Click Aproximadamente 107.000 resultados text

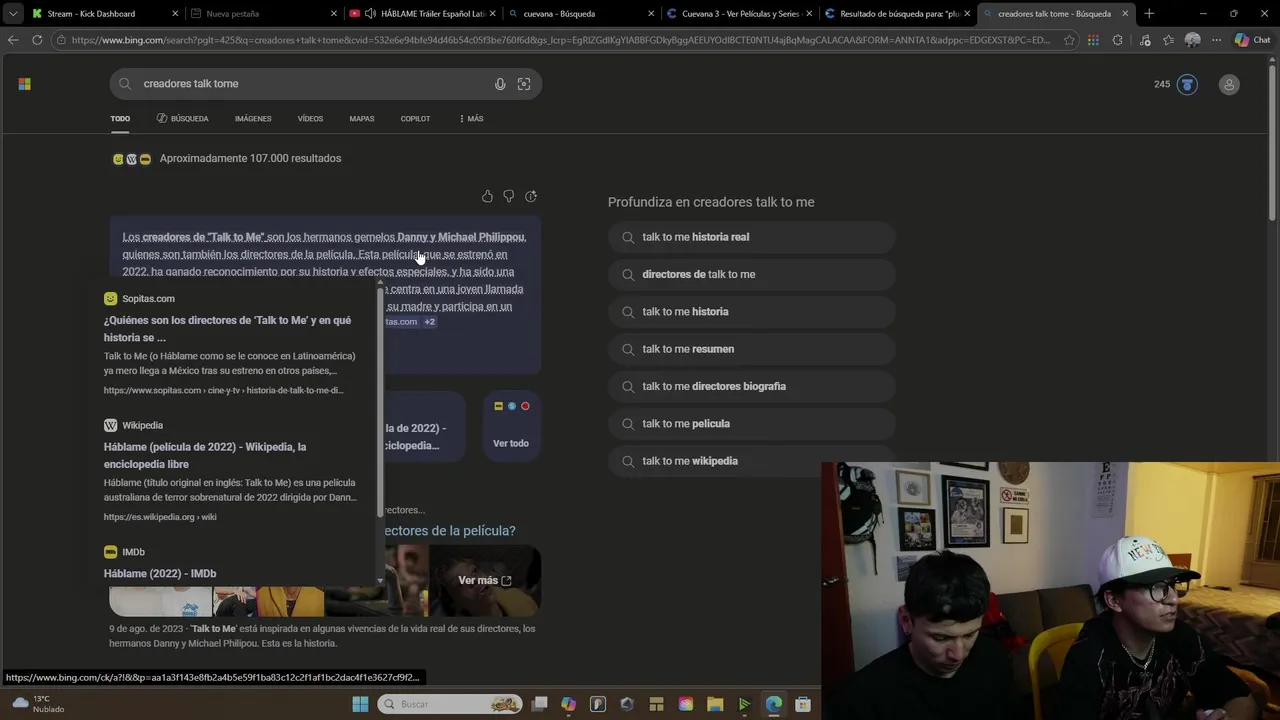250,158
